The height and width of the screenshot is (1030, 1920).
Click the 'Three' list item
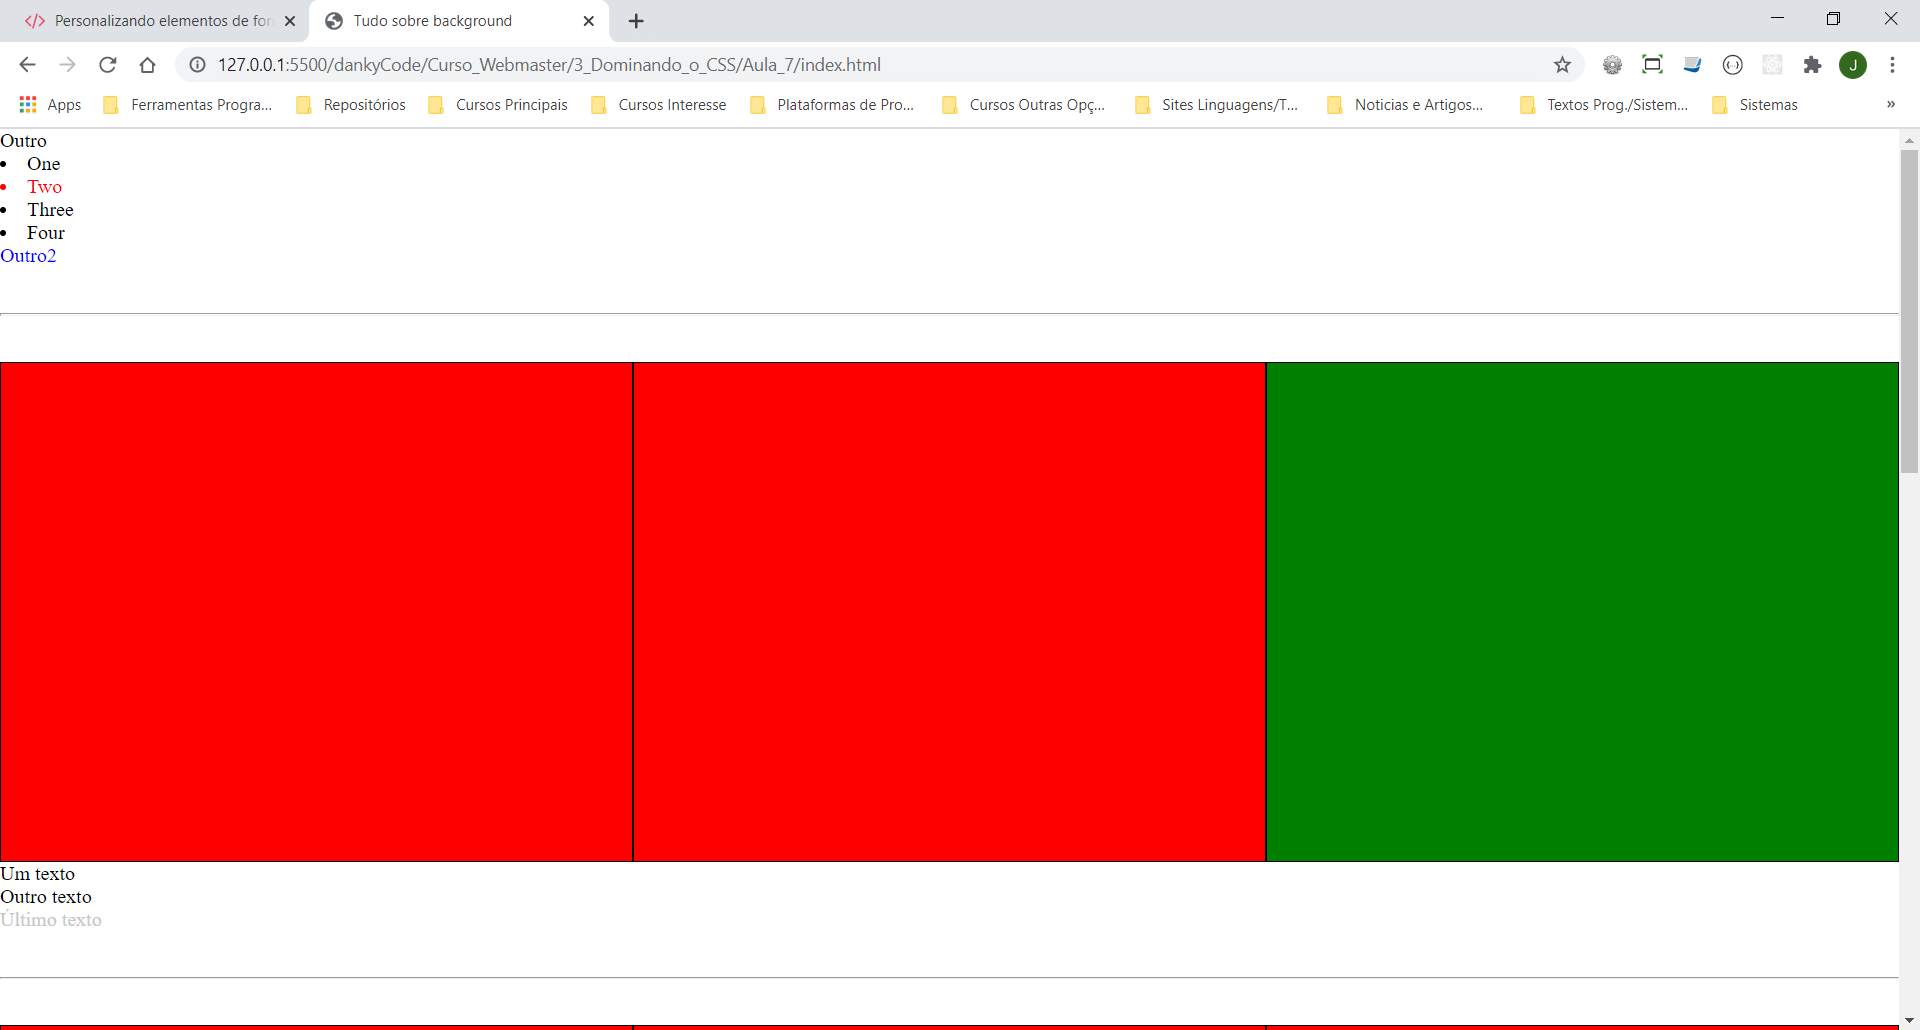[x=50, y=210]
